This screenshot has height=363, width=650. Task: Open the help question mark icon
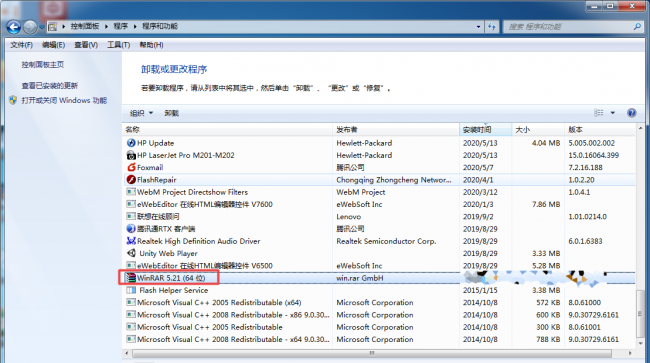point(631,113)
